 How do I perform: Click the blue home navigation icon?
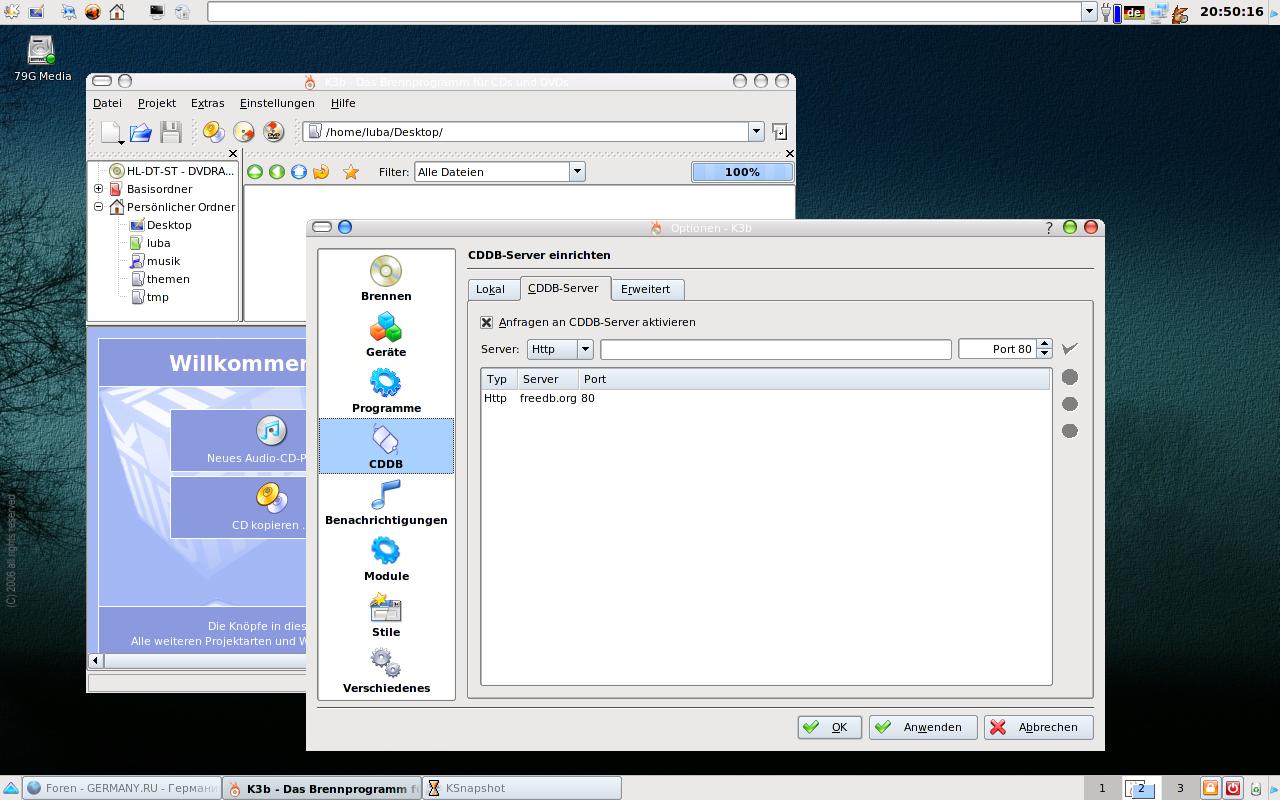tap(299, 172)
